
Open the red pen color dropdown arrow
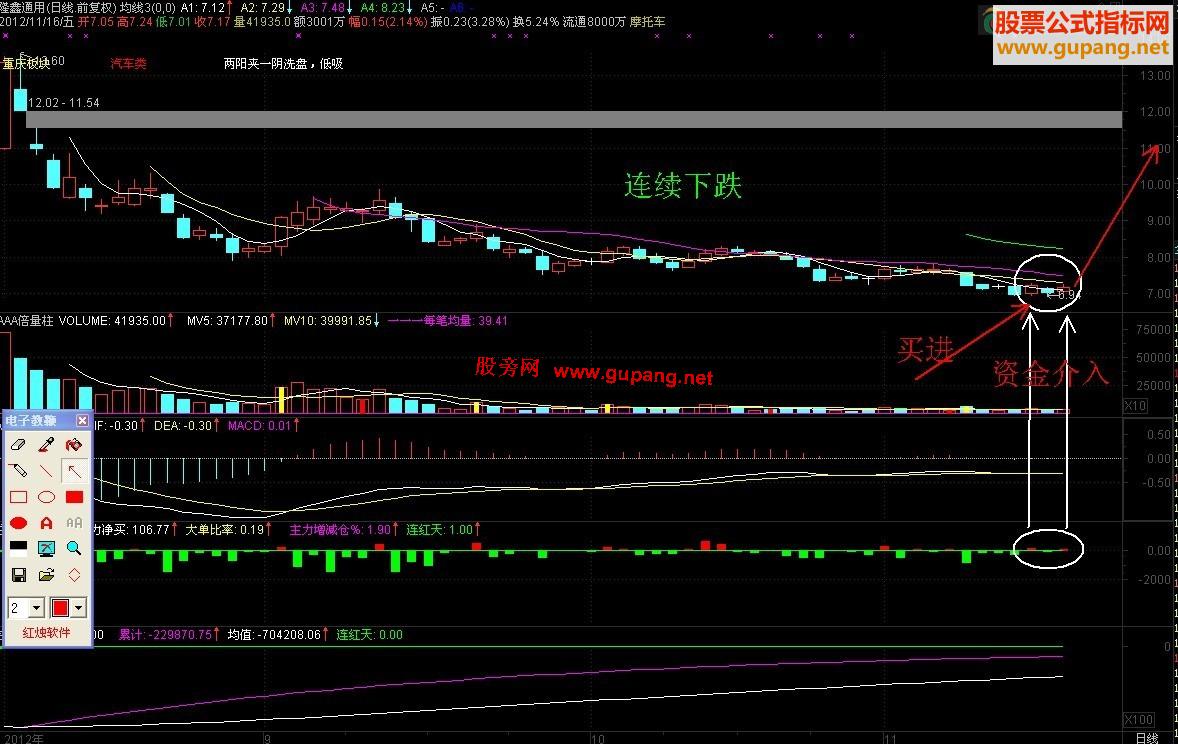pyautogui.click(x=78, y=607)
